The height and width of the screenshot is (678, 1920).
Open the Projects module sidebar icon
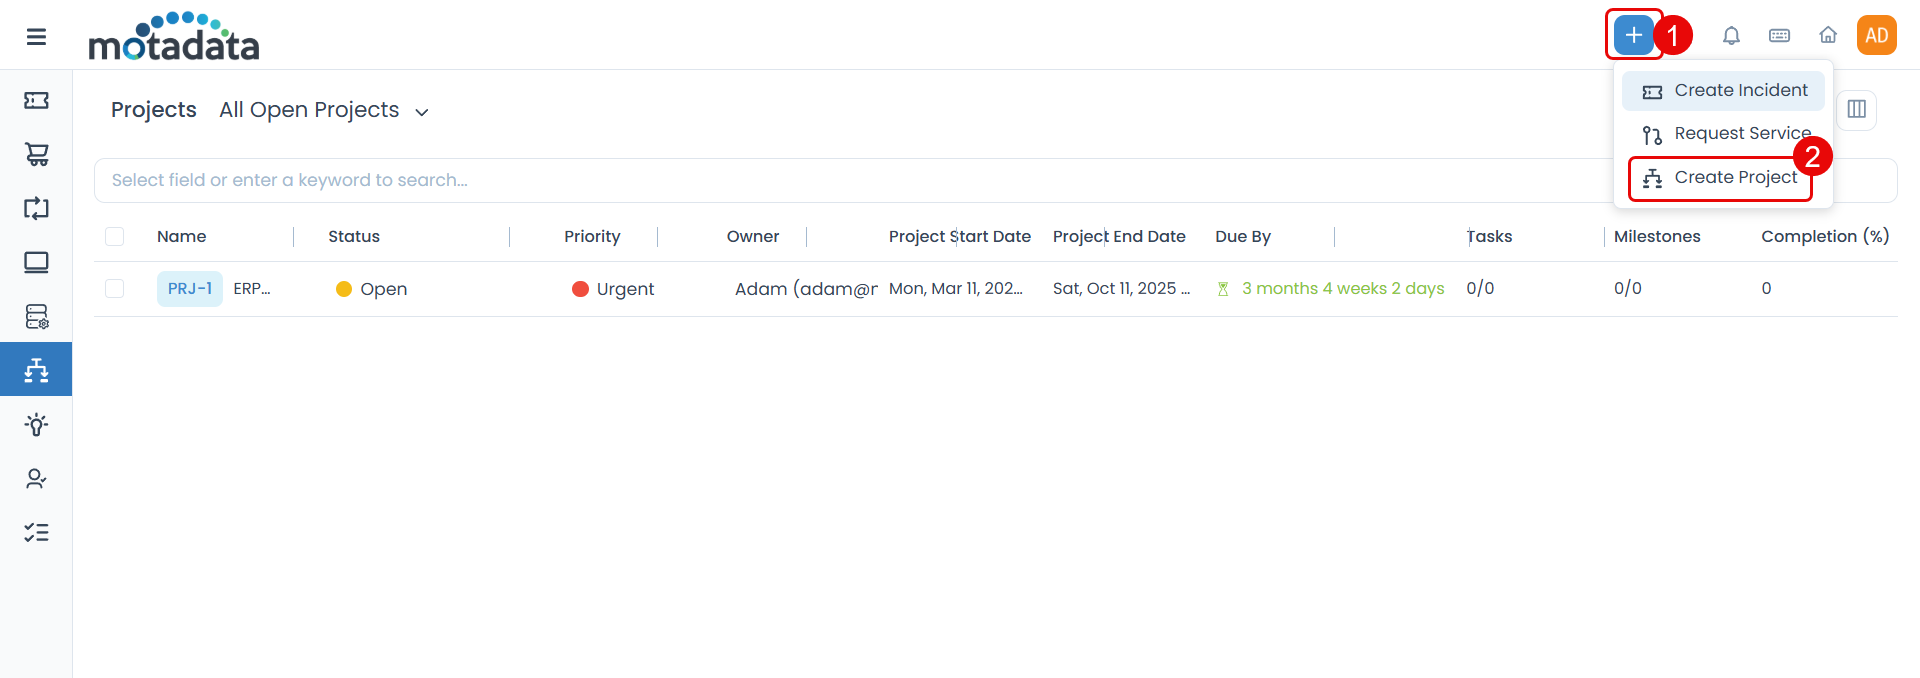[x=36, y=370]
